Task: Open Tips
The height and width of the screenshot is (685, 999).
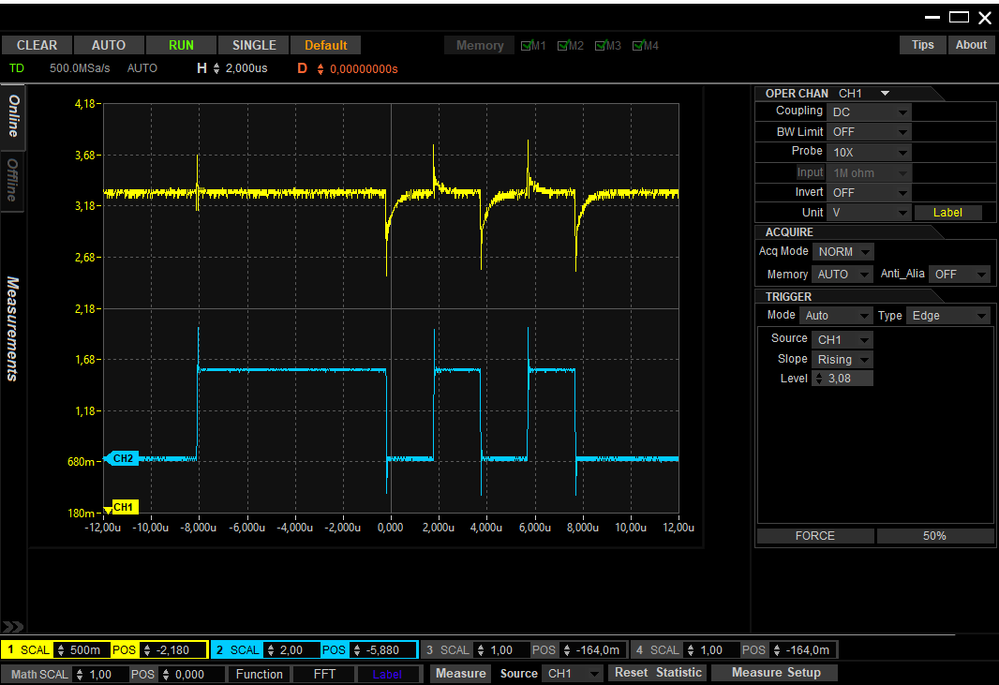Action: click(x=923, y=45)
